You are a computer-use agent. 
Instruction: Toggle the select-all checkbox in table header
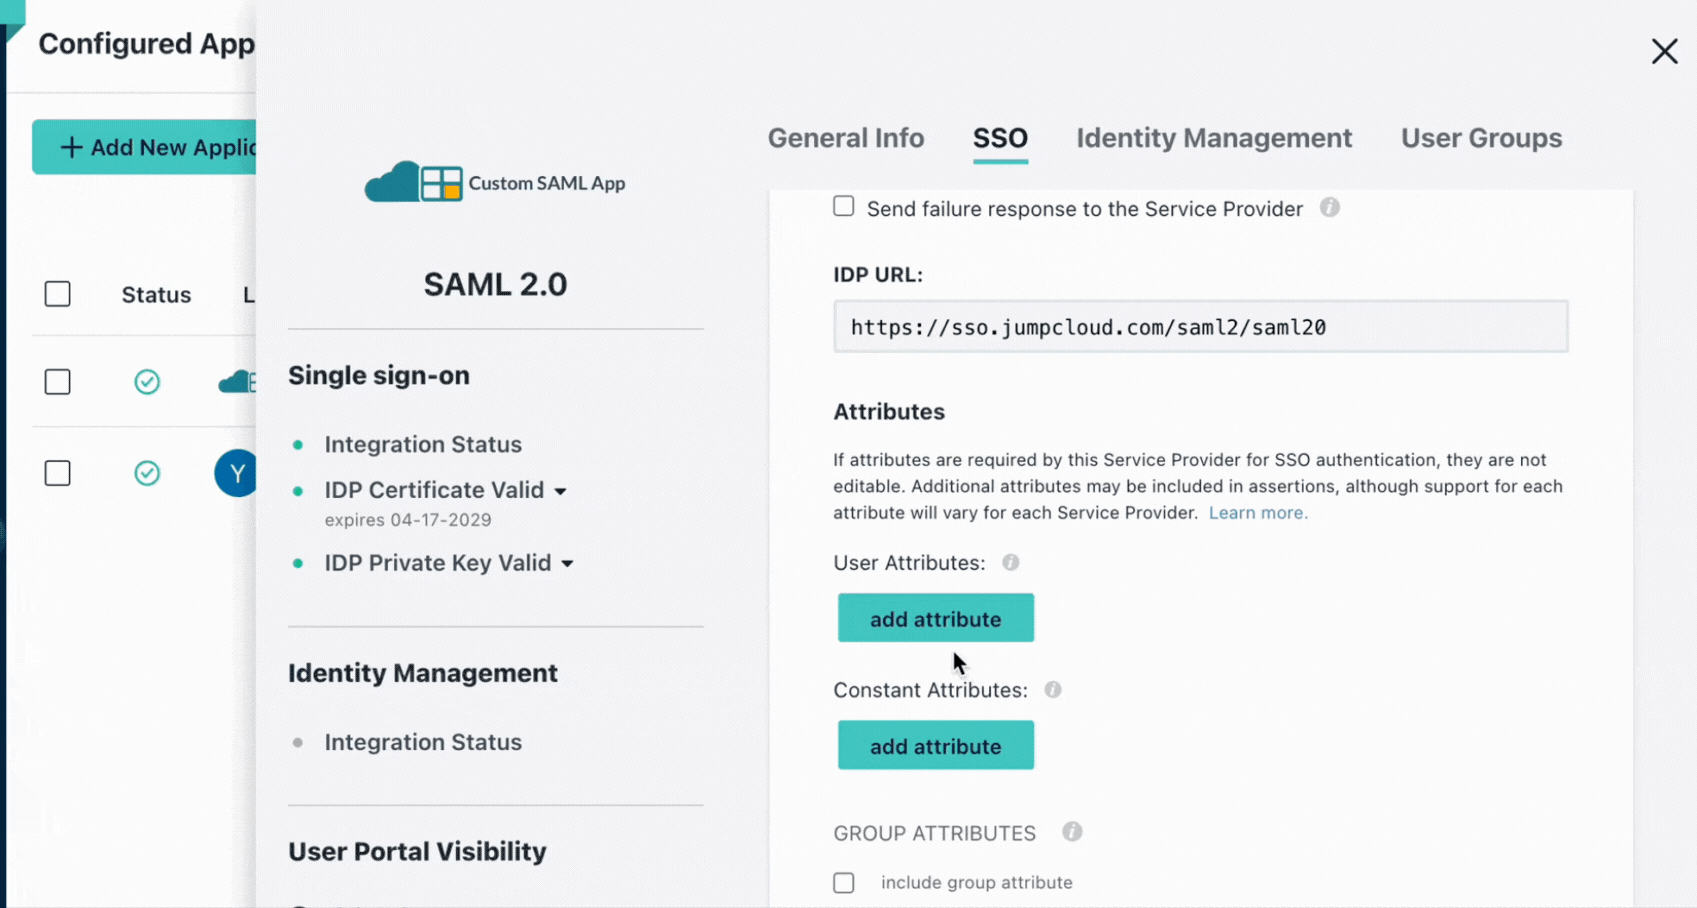pyautogui.click(x=58, y=294)
